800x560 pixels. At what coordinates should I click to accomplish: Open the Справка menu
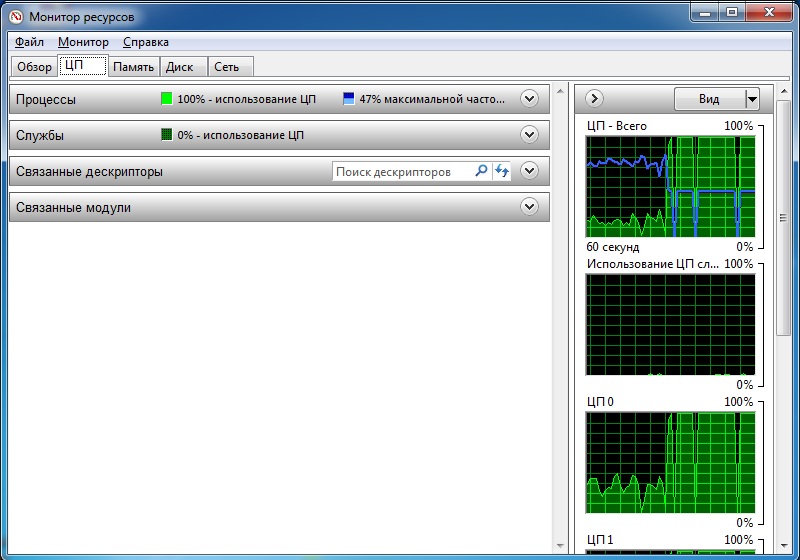(145, 42)
